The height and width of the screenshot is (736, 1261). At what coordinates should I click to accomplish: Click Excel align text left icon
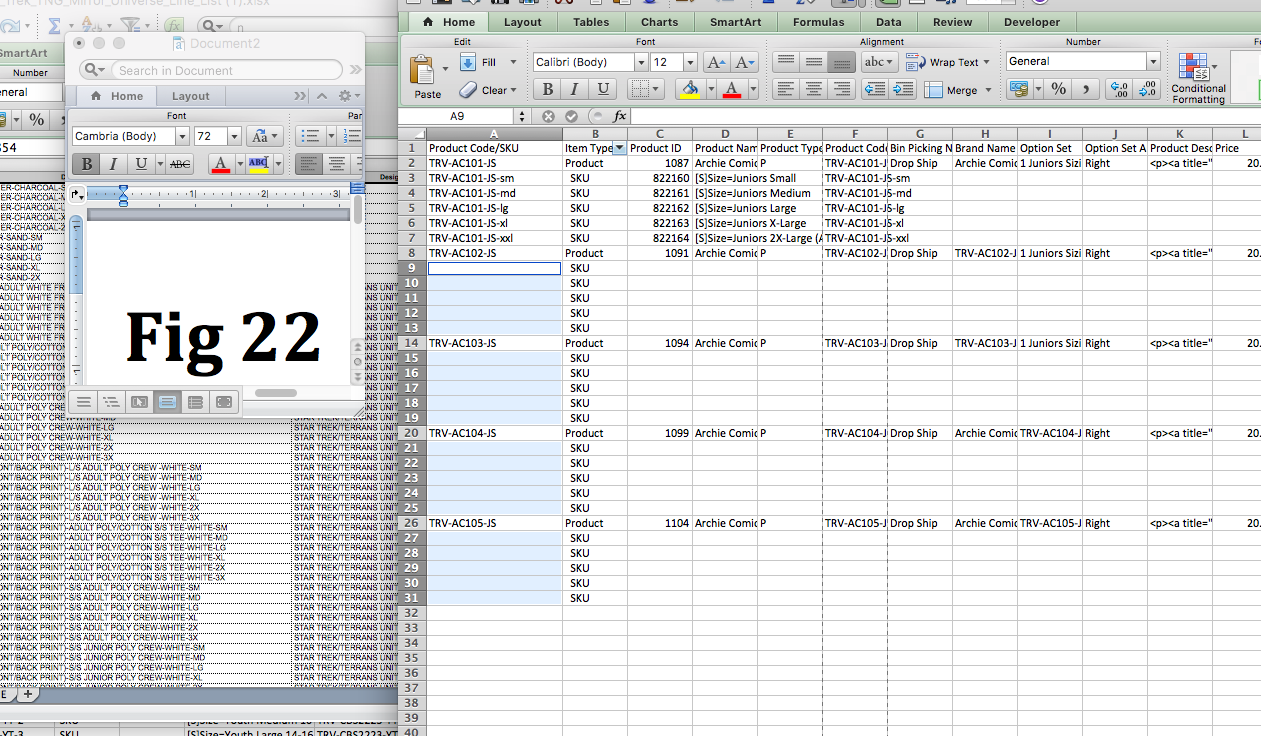[787, 89]
